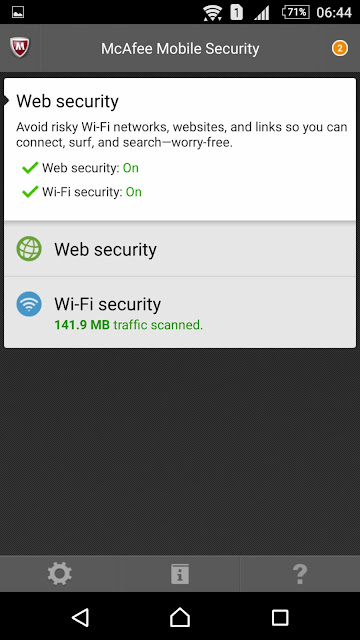This screenshot has width=360, height=640.
Task: Tap the Android recent apps square button
Action: (280, 617)
